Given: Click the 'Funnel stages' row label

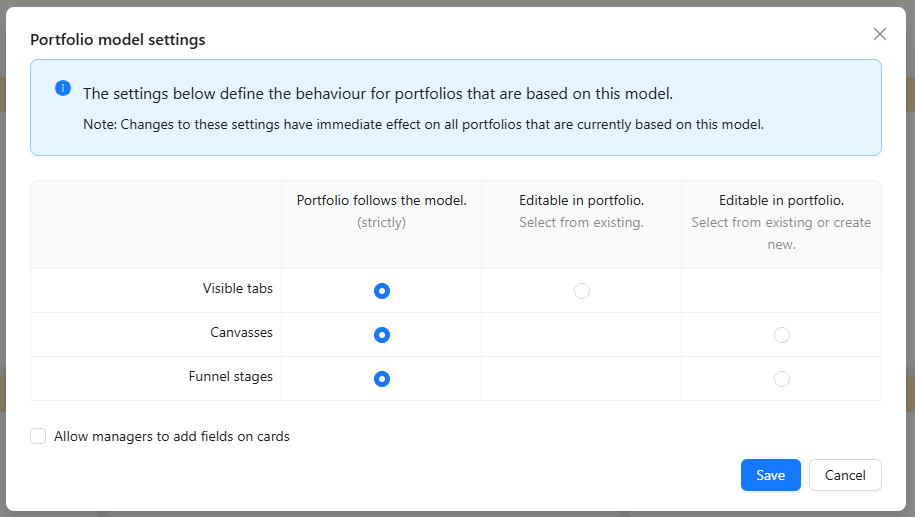Looking at the screenshot, I should 231,377.
